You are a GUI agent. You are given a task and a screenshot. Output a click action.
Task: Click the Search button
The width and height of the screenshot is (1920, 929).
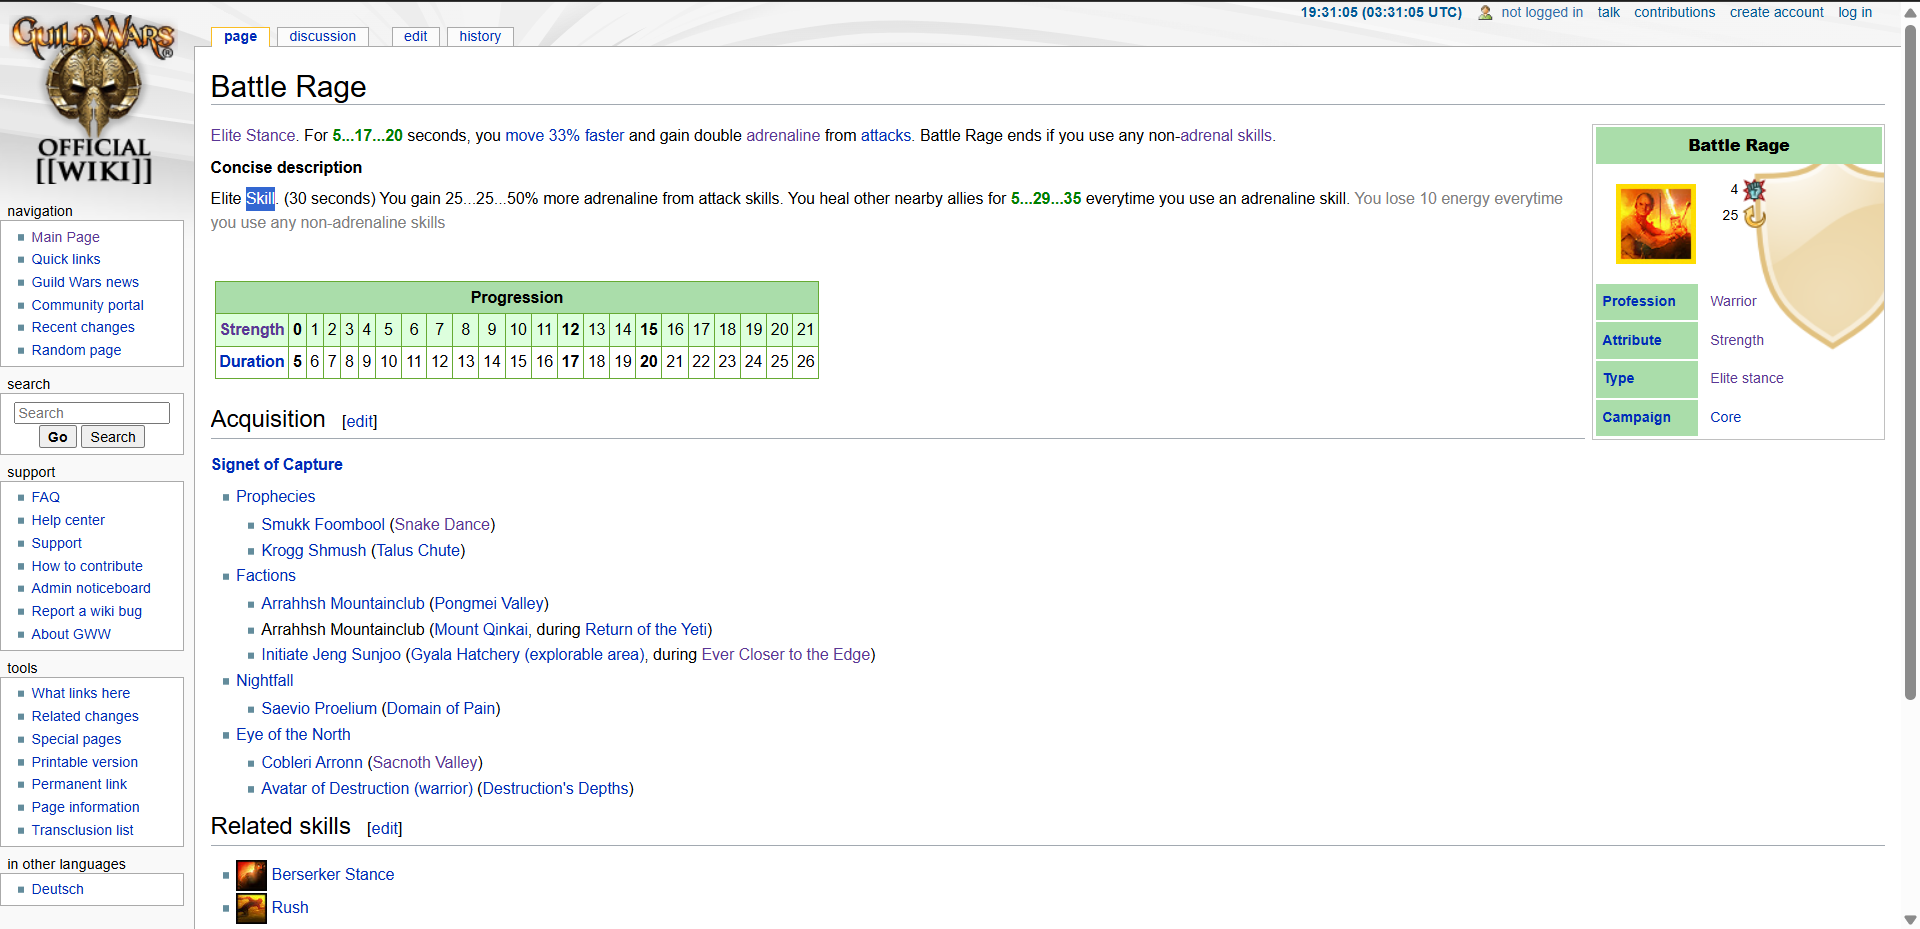click(x=113, y=437)
